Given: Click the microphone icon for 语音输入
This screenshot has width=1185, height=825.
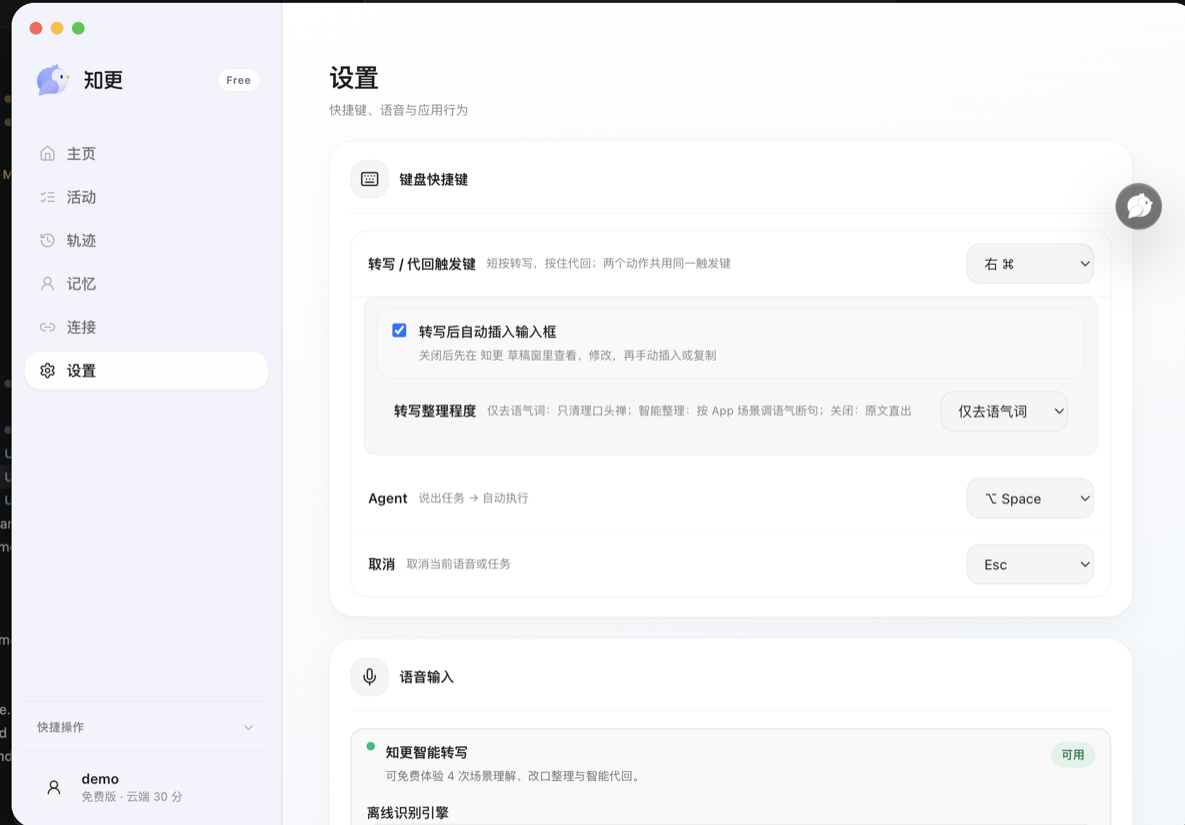Looking at the screenshot, I should click(x=370, y=677).
